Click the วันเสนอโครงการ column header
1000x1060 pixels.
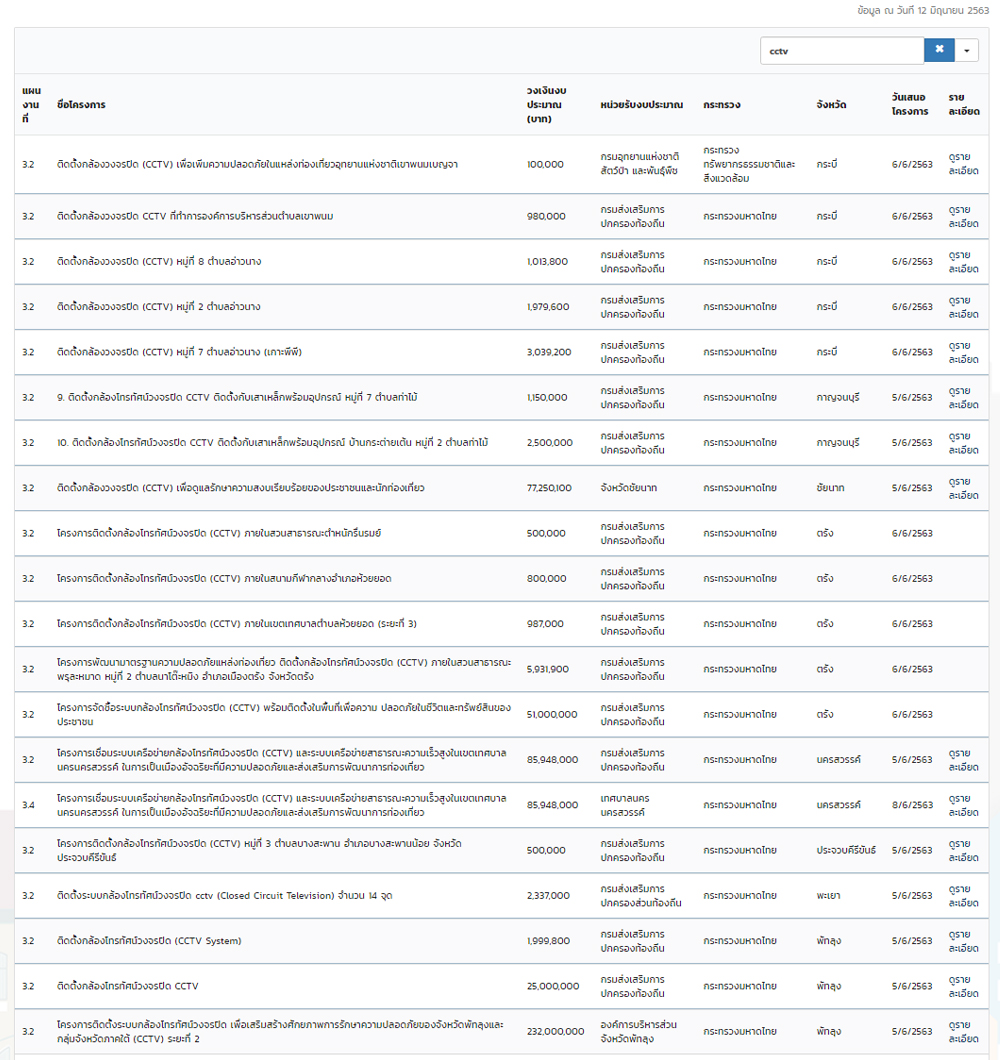point(910,105)
